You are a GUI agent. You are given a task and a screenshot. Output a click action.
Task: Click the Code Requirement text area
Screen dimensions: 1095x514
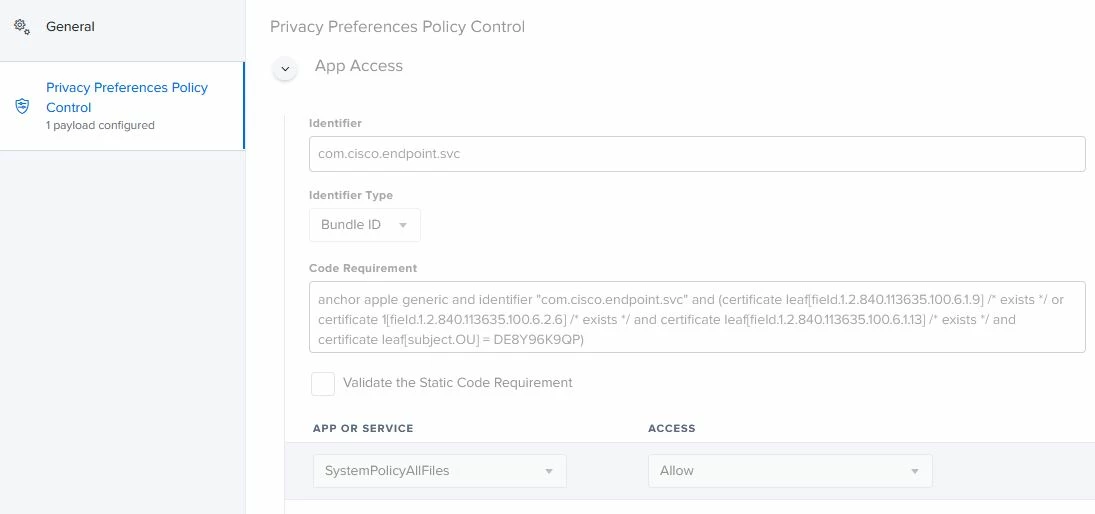[697, 316]
